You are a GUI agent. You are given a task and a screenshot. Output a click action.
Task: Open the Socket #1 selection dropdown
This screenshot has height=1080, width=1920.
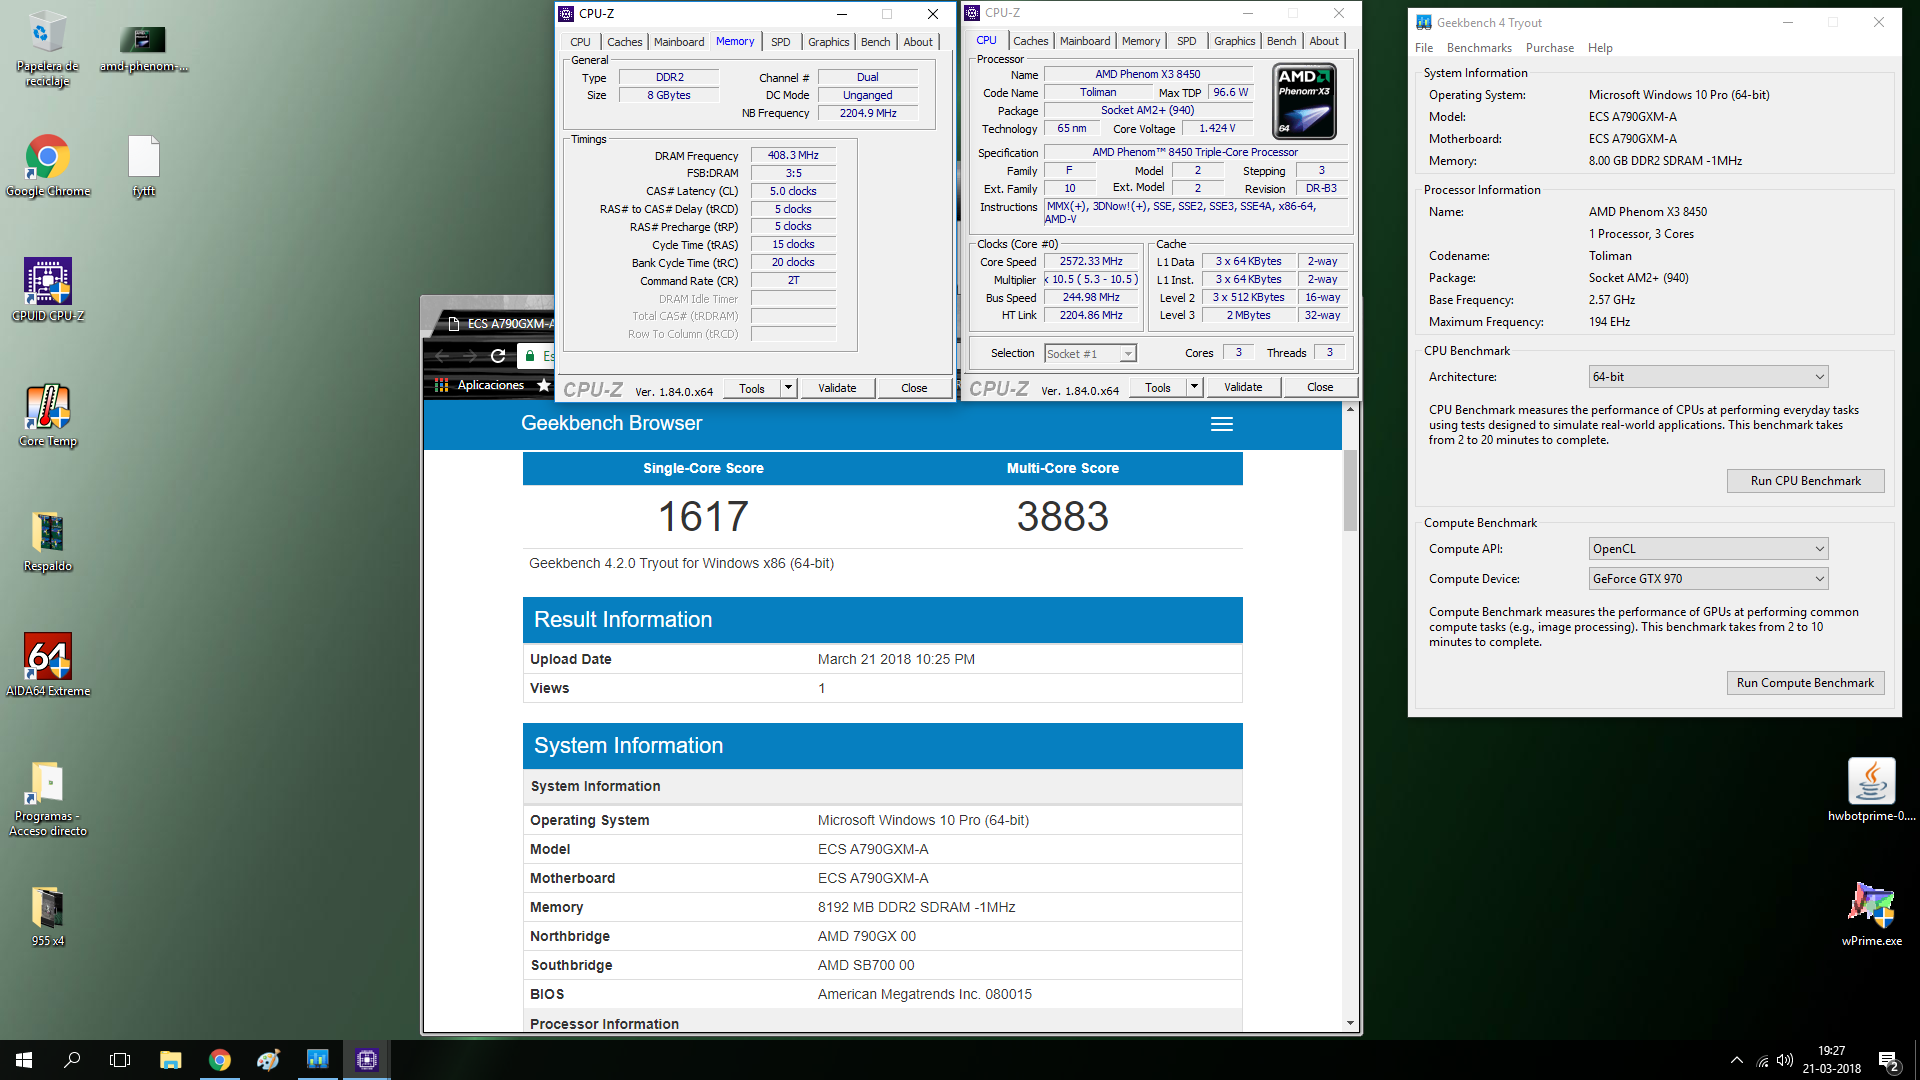coord(1090,354)
